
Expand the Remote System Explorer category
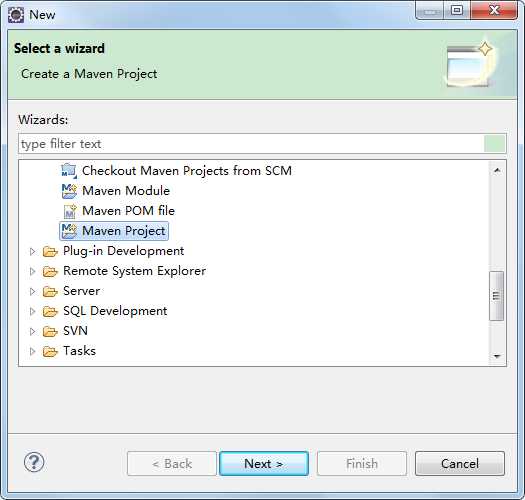pyautogui.click(x=32, y=271)
